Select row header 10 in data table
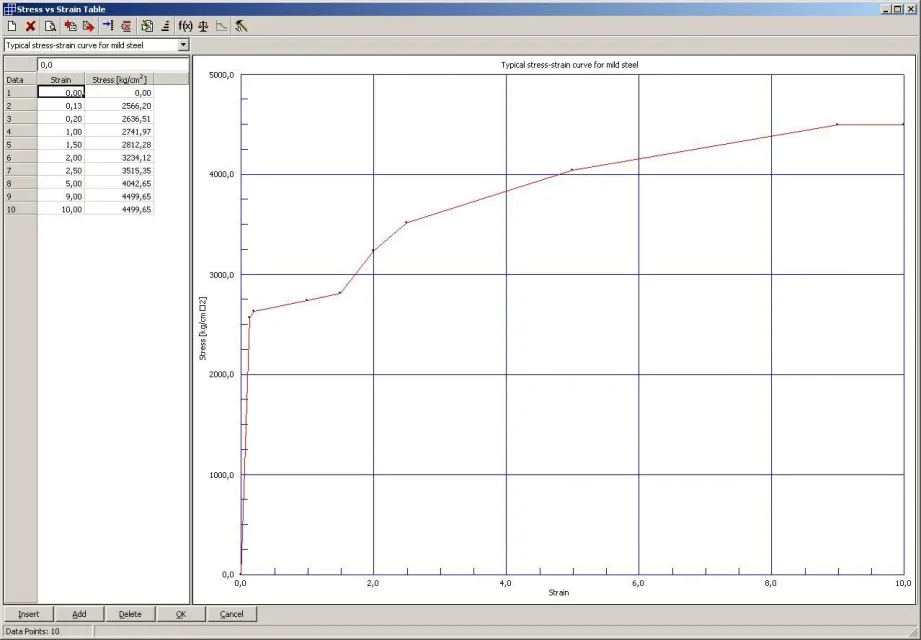The image size is (921, 640). (x=21, y=209)
